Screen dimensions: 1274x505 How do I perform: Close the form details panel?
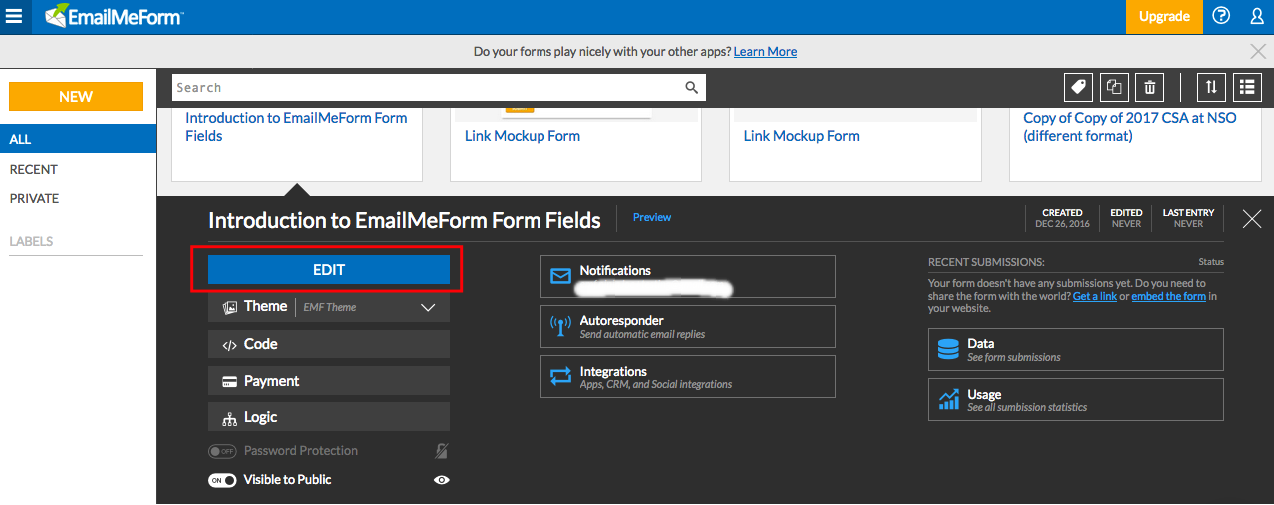[x=1252, y=219]
